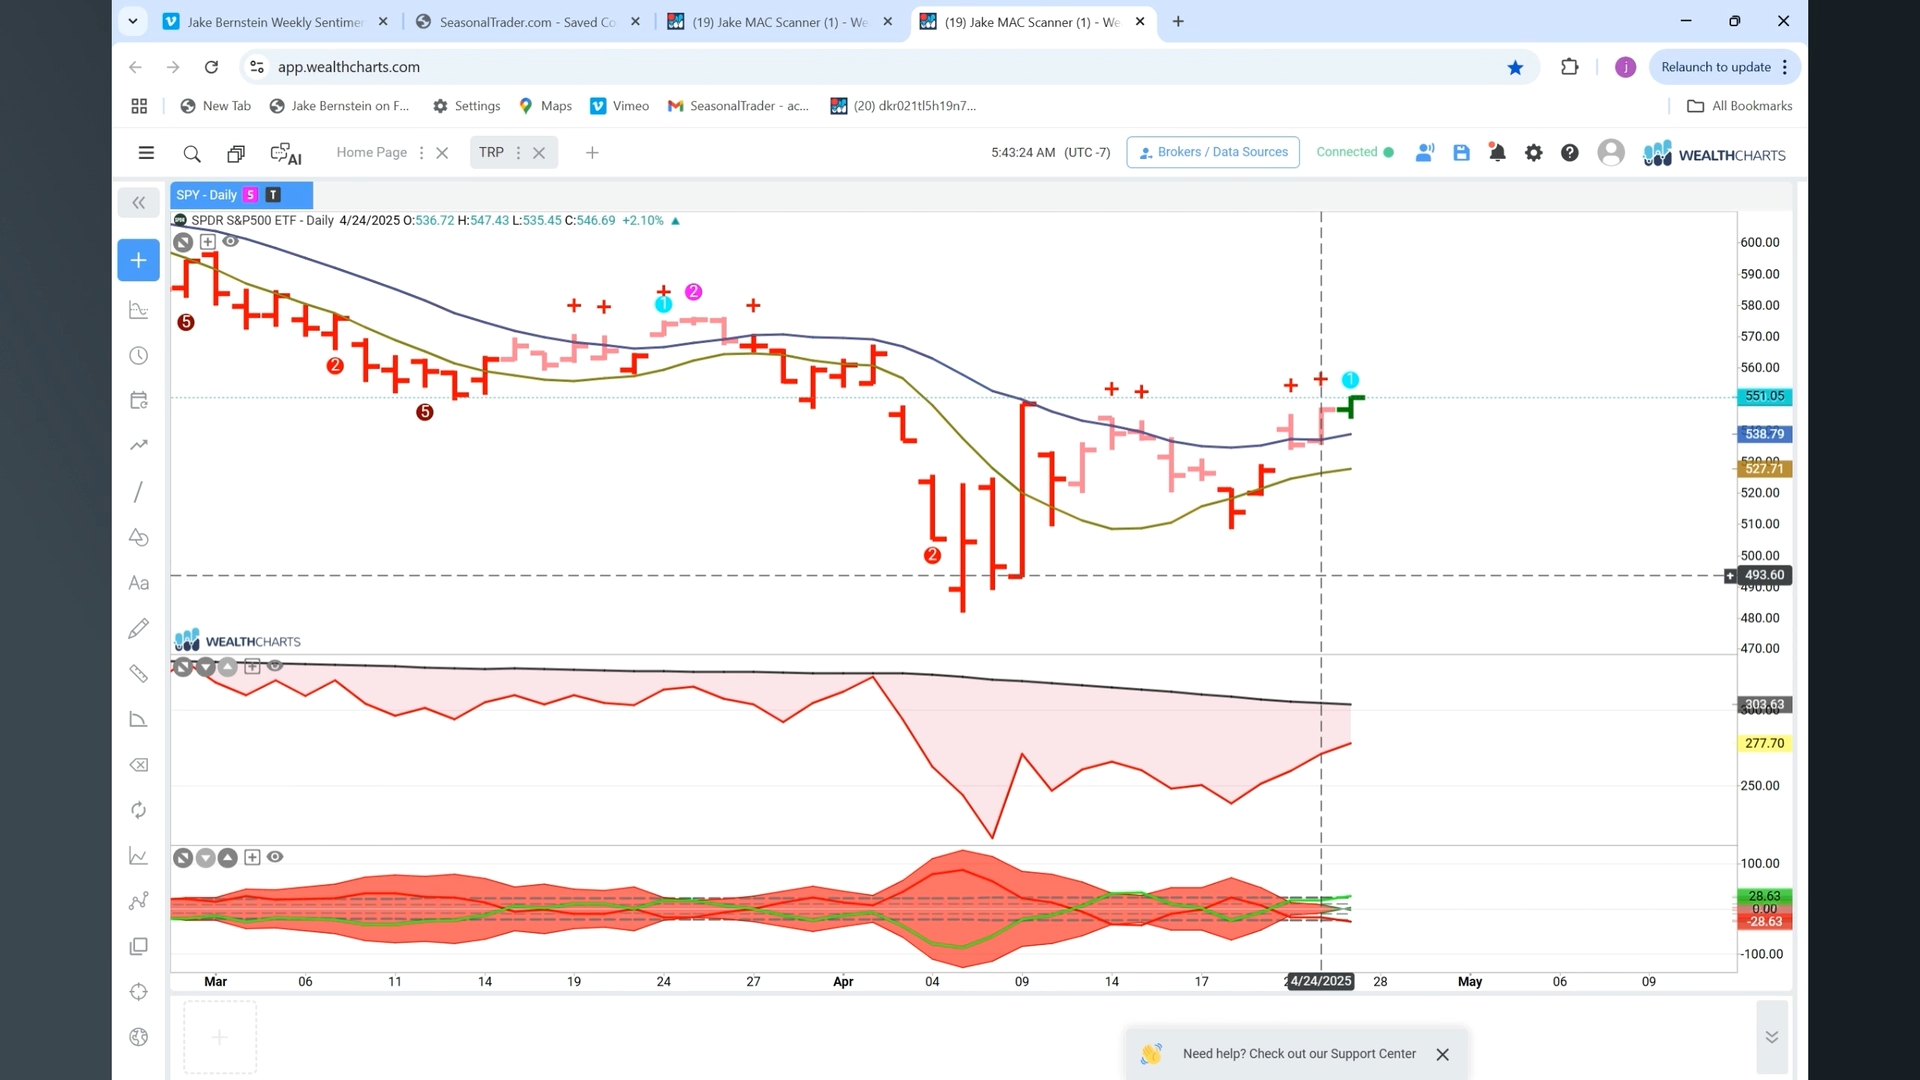
Task: Select the TRP workspace tab
Action: pos(491,152)
